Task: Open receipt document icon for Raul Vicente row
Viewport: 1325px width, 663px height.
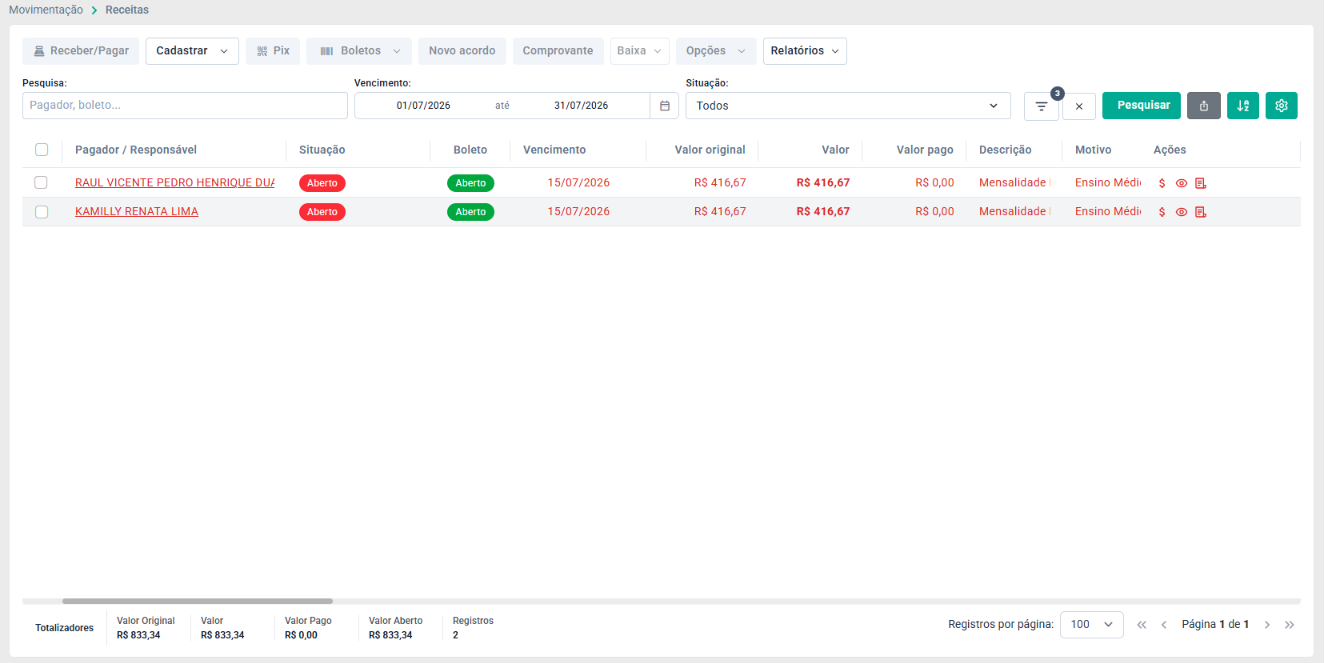Action: (x=1201, y=183)
